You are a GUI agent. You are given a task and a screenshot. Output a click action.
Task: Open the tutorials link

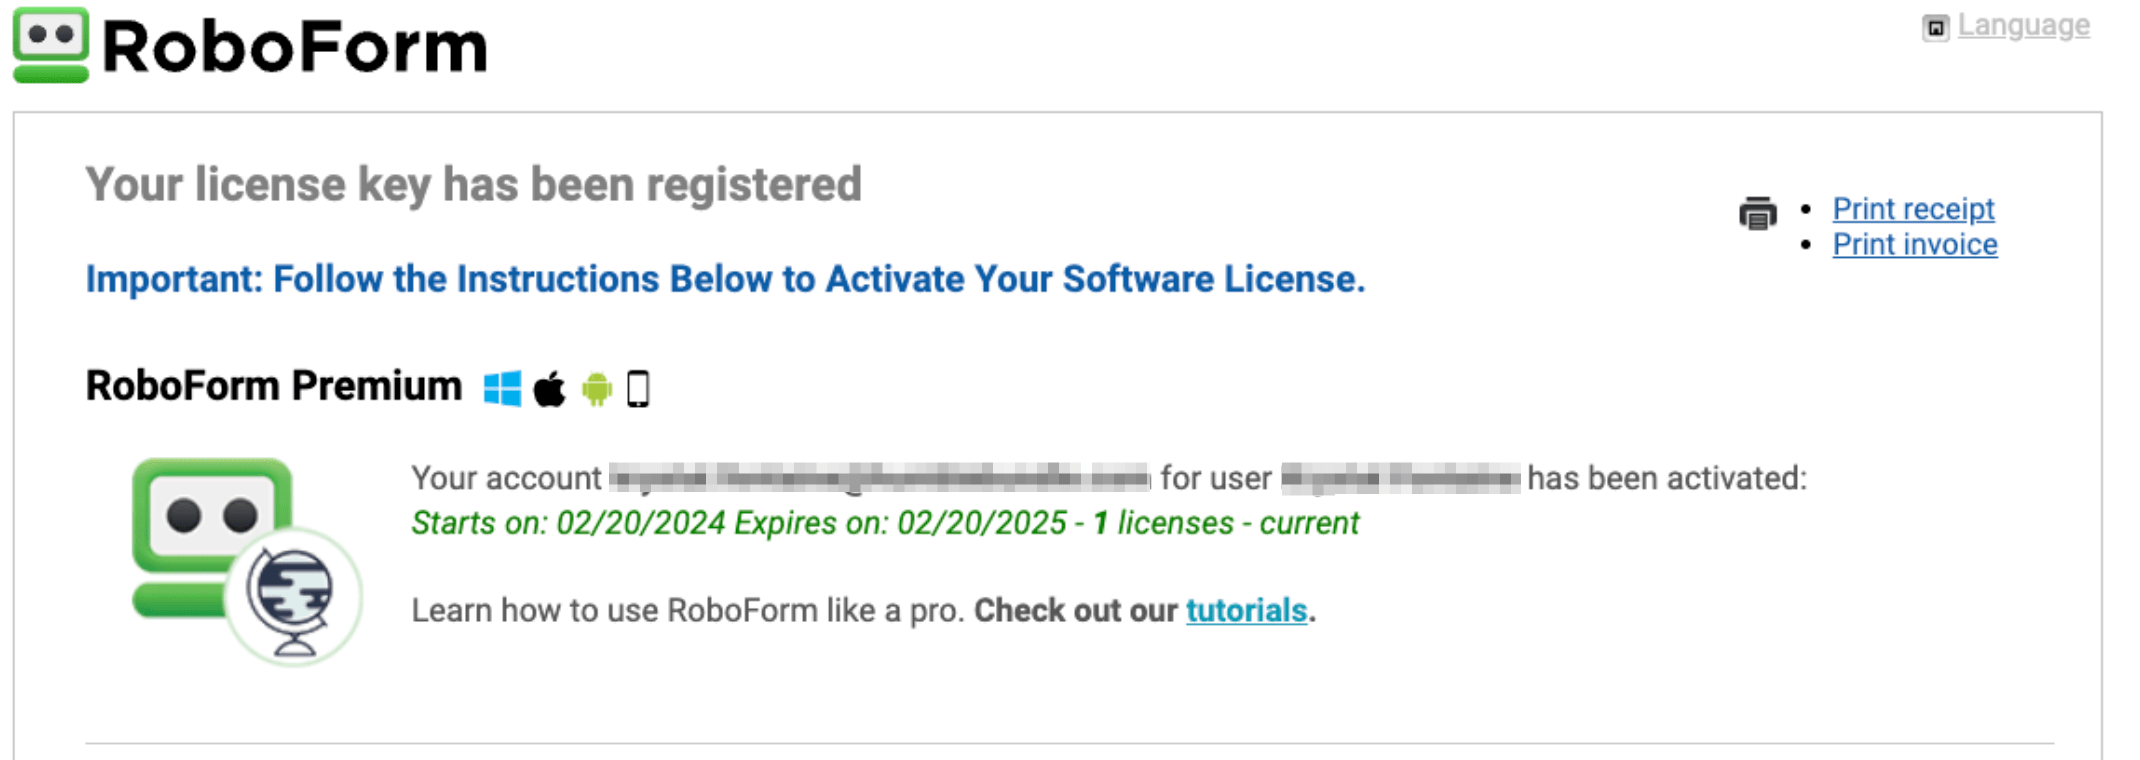[1246, 610]
